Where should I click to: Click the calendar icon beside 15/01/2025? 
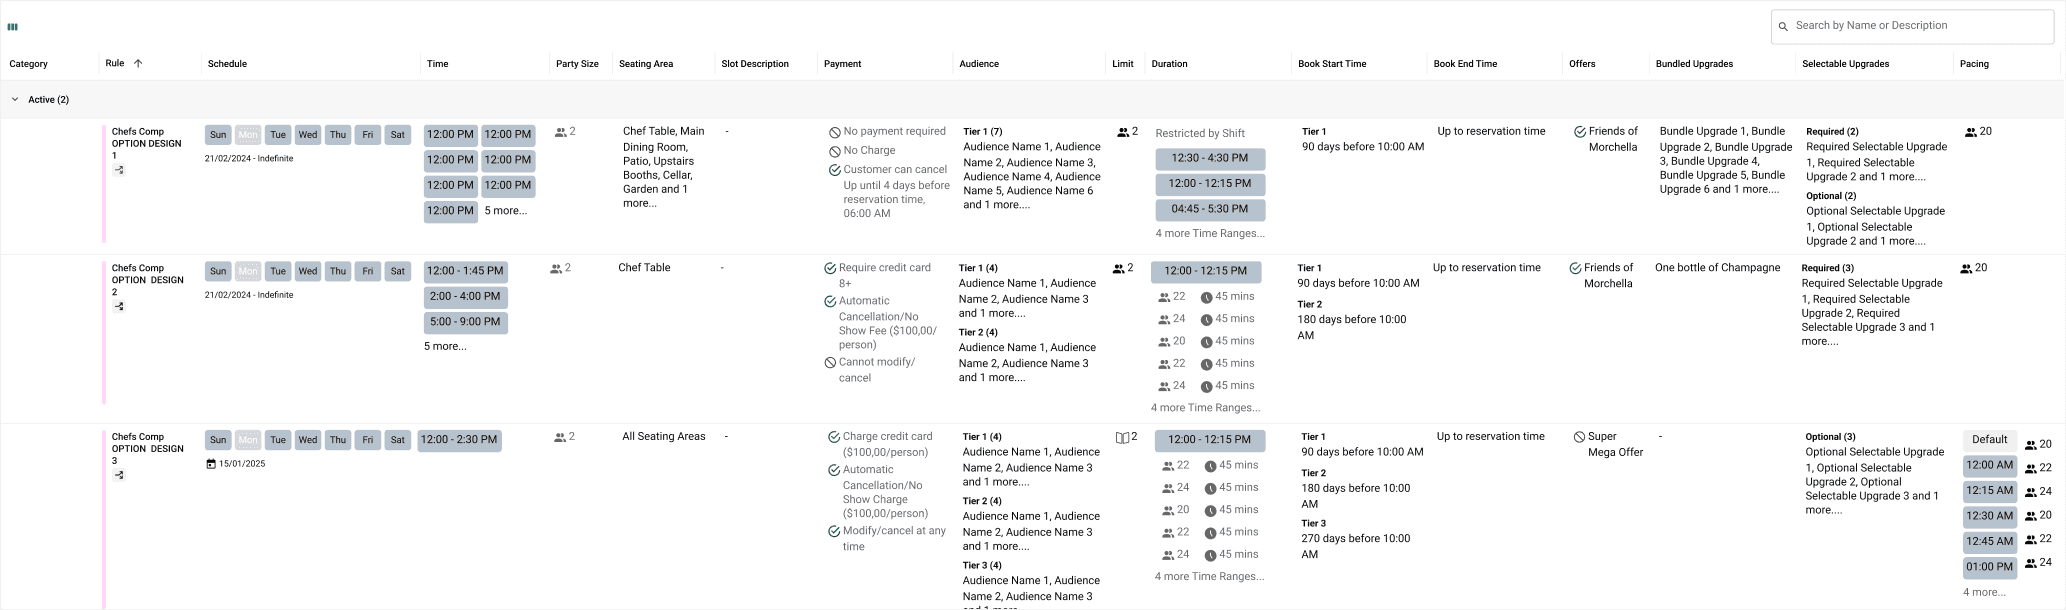pos(211,464)
